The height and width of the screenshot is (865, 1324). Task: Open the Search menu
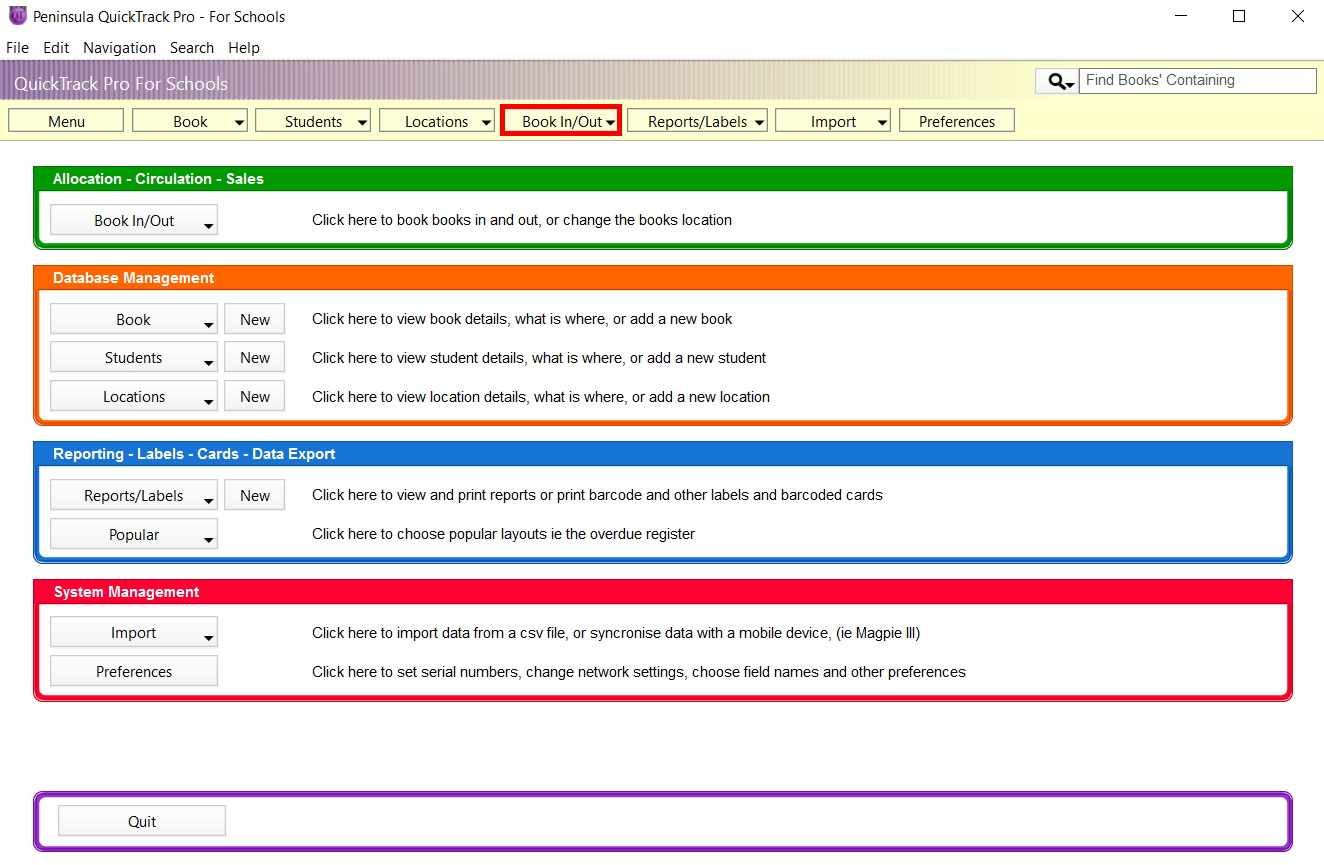pos(191,47)
